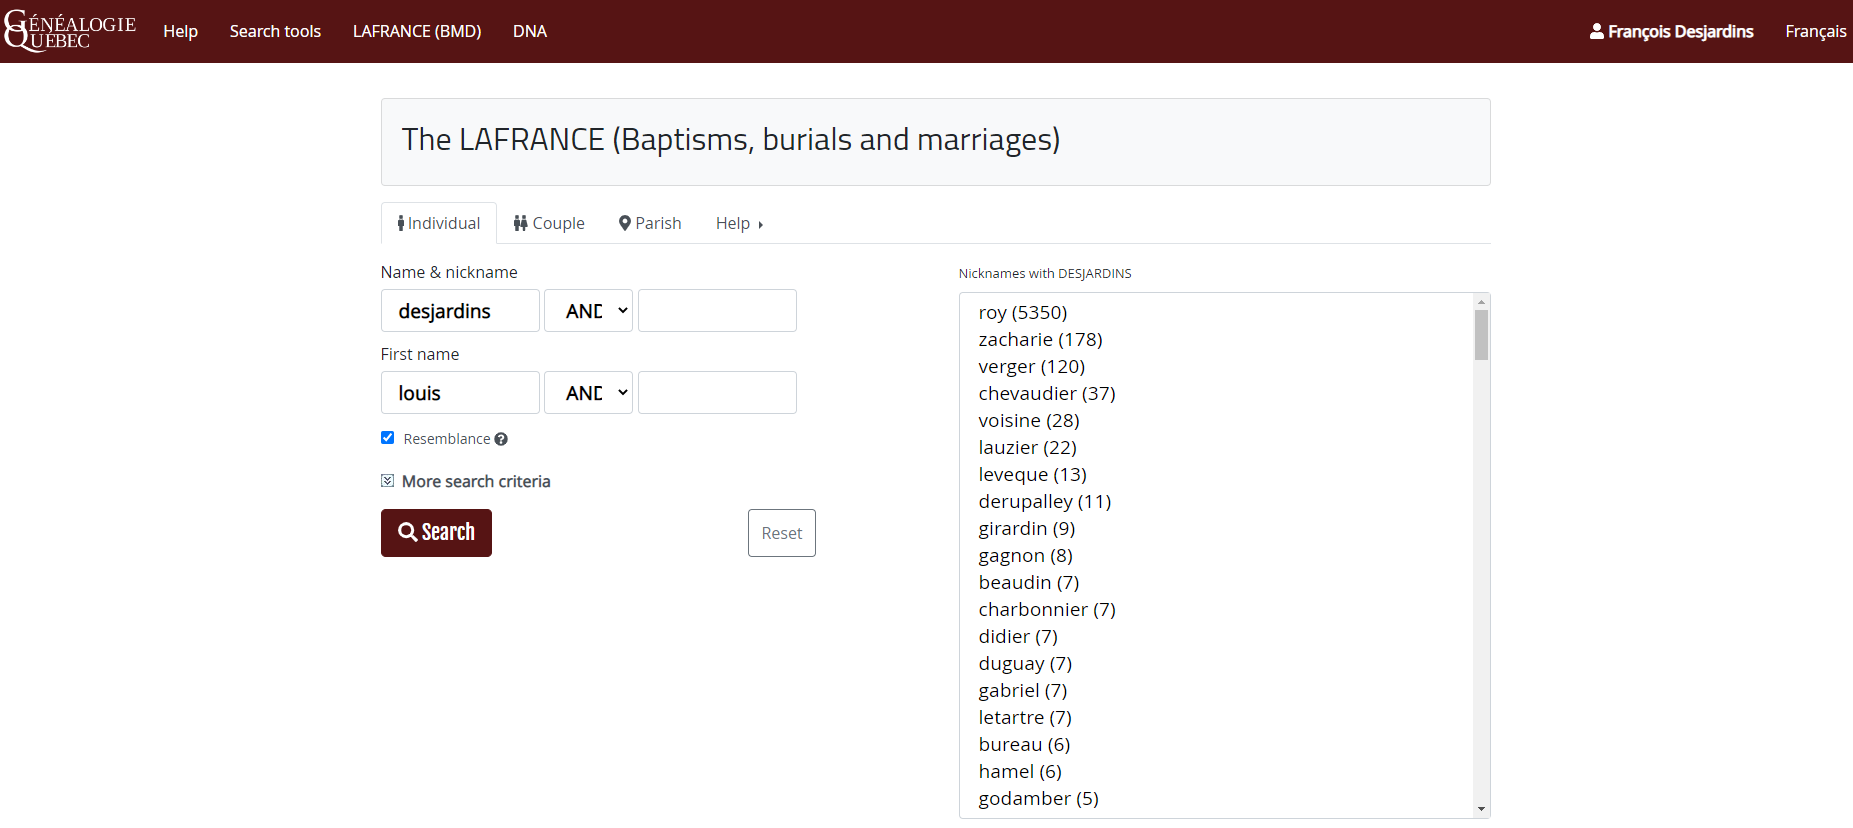Switch to the Couple tab
The image size is (1853, 828).
click(x=549, y=223)
